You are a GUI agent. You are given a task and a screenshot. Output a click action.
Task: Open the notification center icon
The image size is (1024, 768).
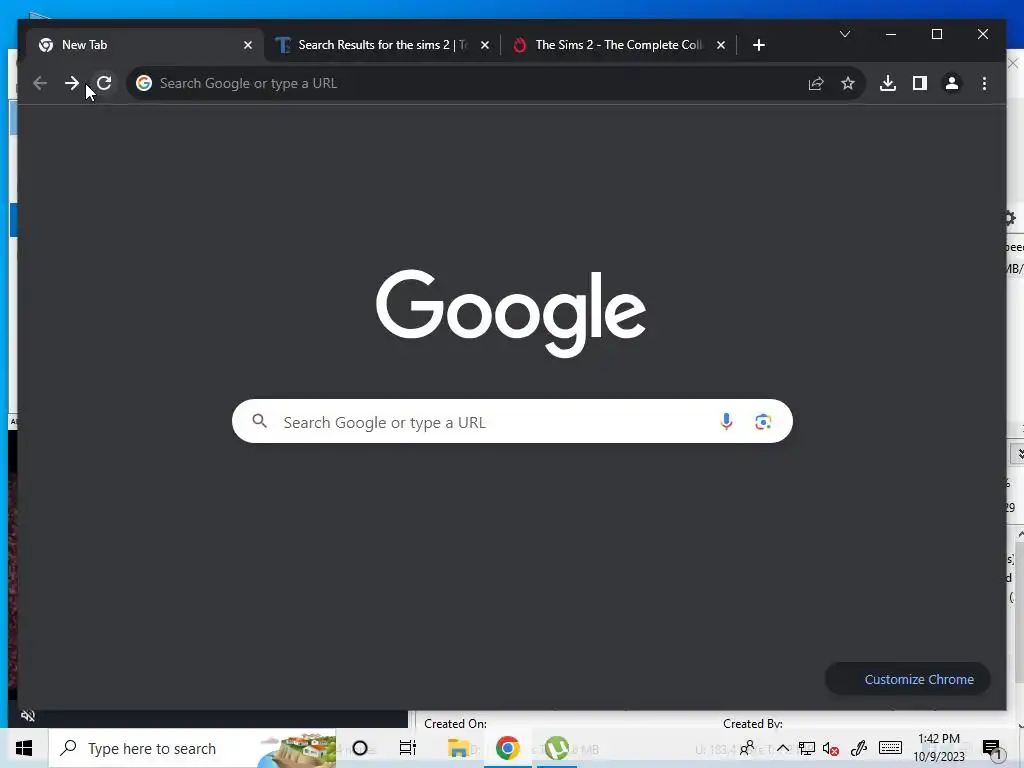coord(992,750)
